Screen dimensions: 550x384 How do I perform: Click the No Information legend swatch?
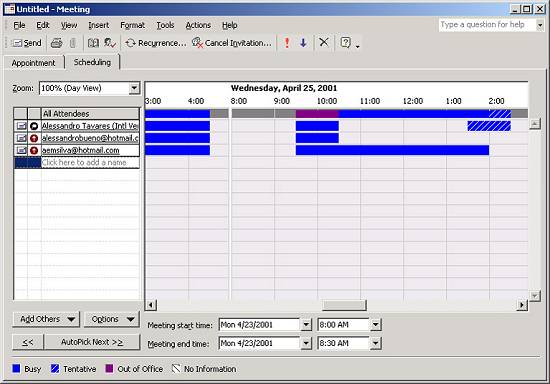176,369
